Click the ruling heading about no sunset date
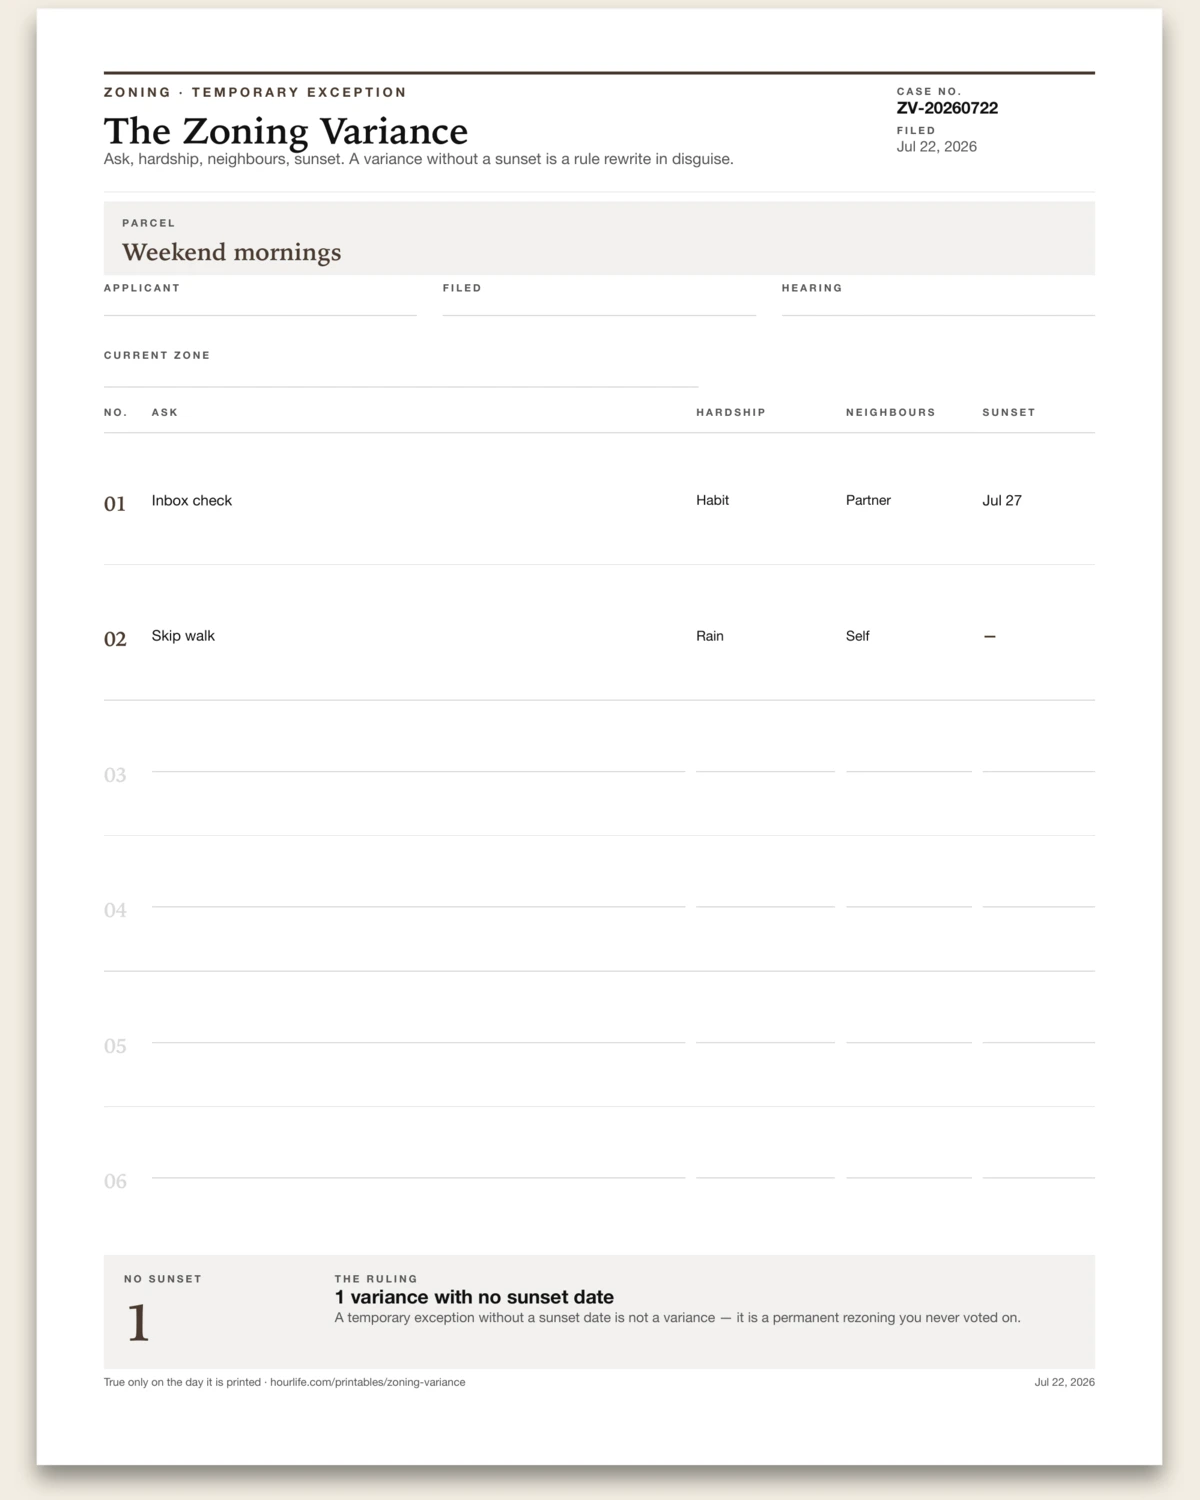 [474, 1297]
